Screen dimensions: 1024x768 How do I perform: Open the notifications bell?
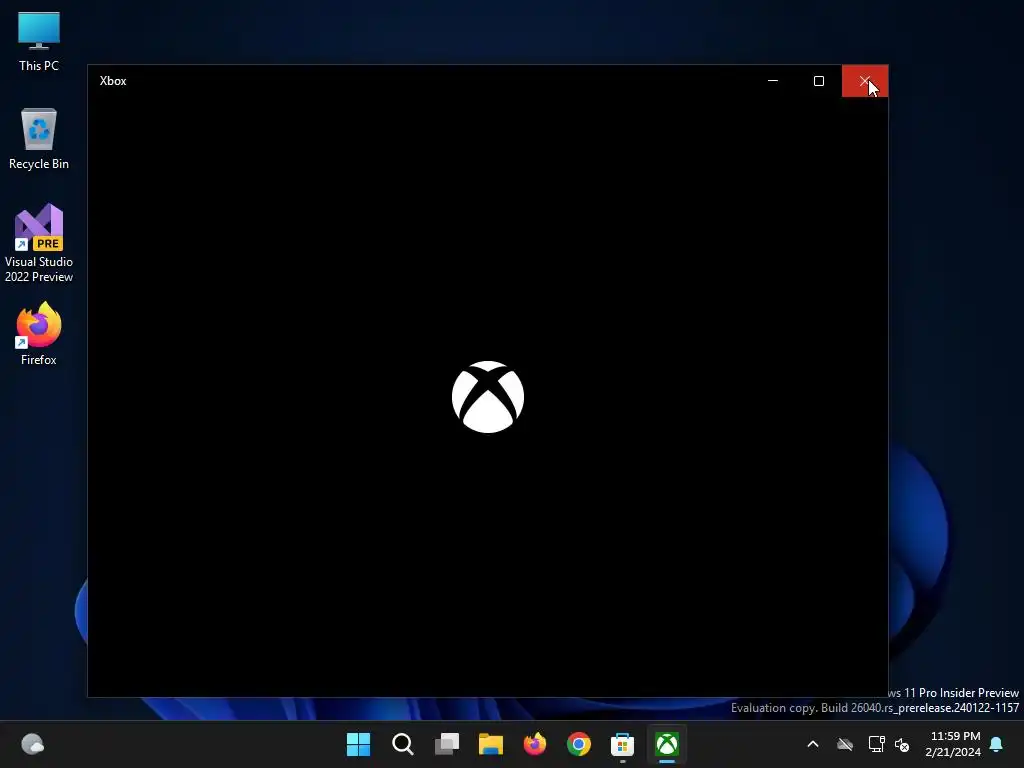997,744
